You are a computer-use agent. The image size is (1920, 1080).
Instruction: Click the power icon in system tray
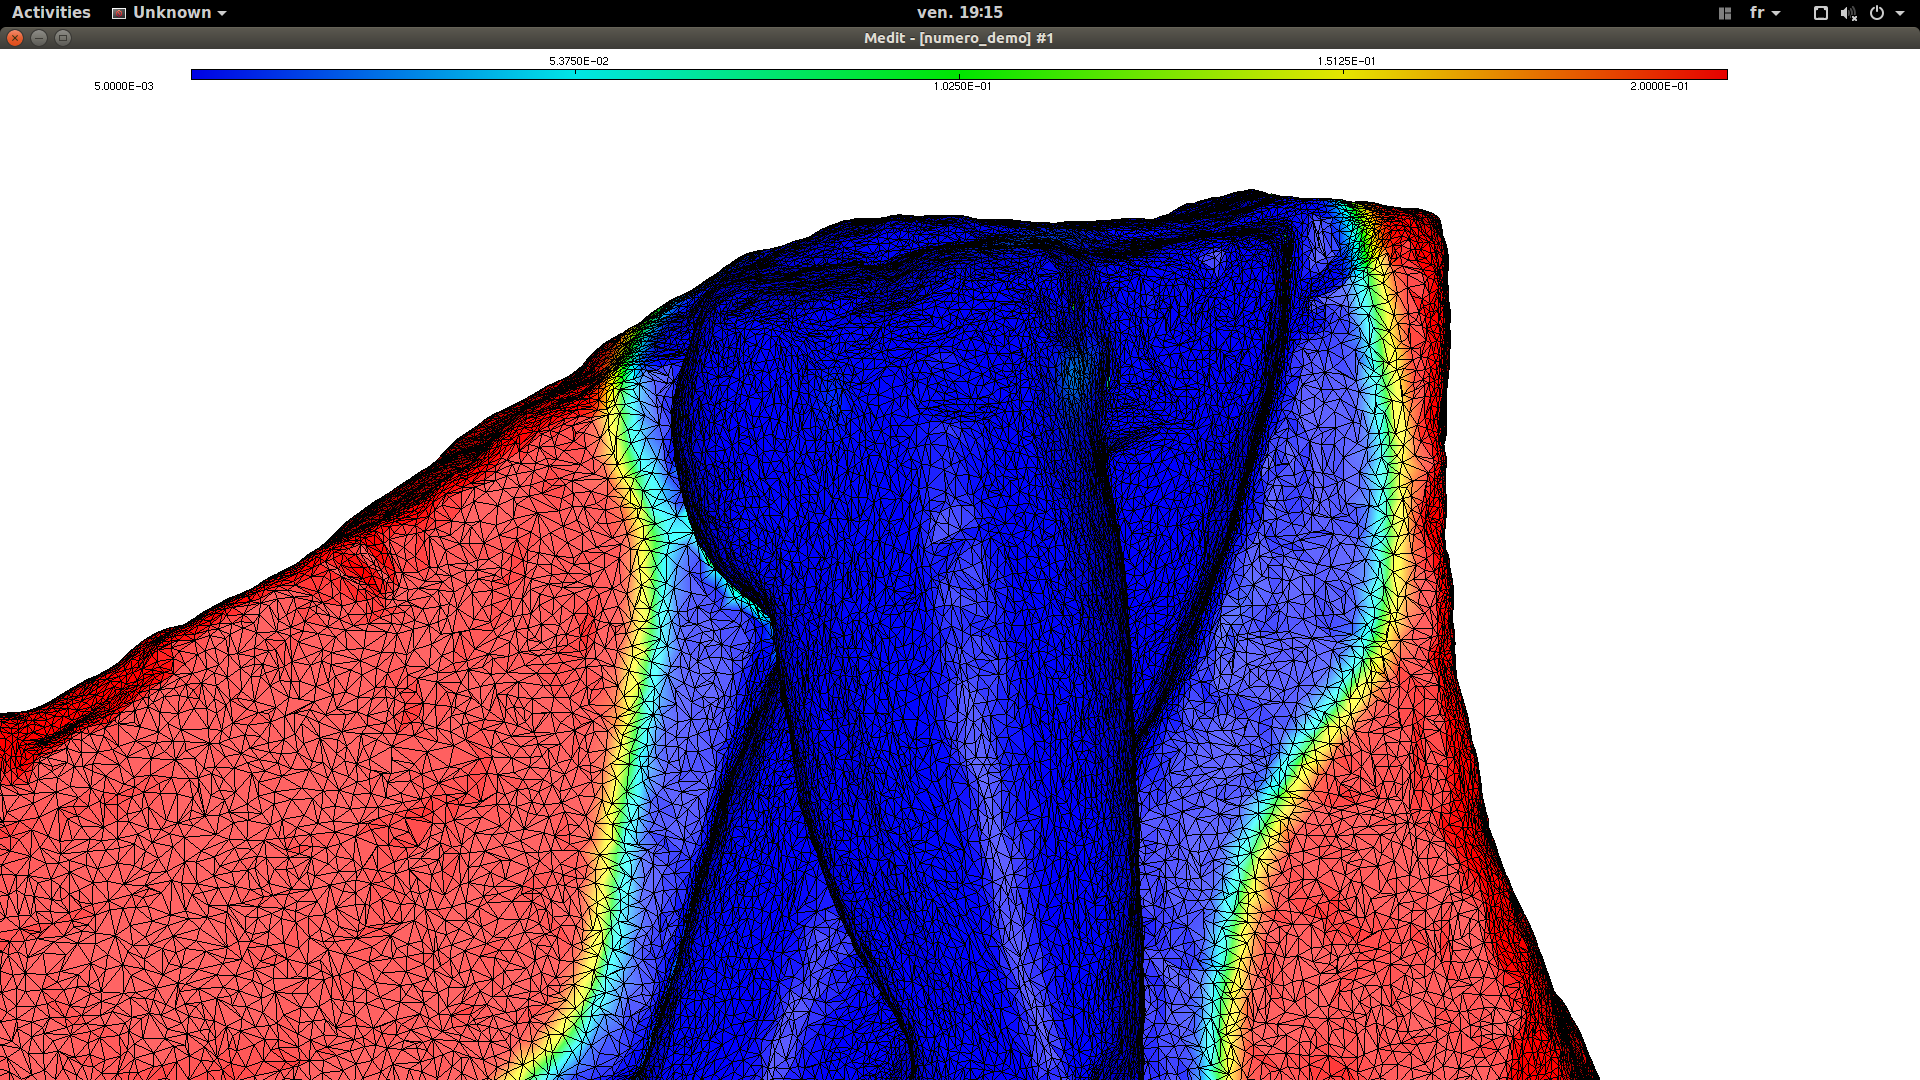(x=1877, y=13)
